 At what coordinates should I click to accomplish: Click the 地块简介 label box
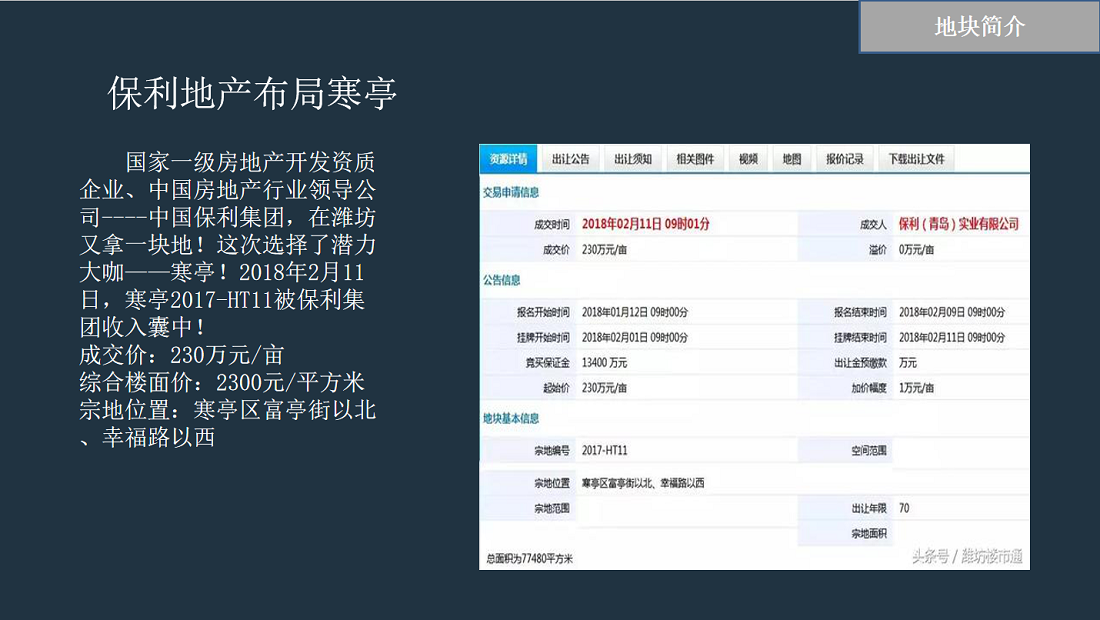coord(979,27)
